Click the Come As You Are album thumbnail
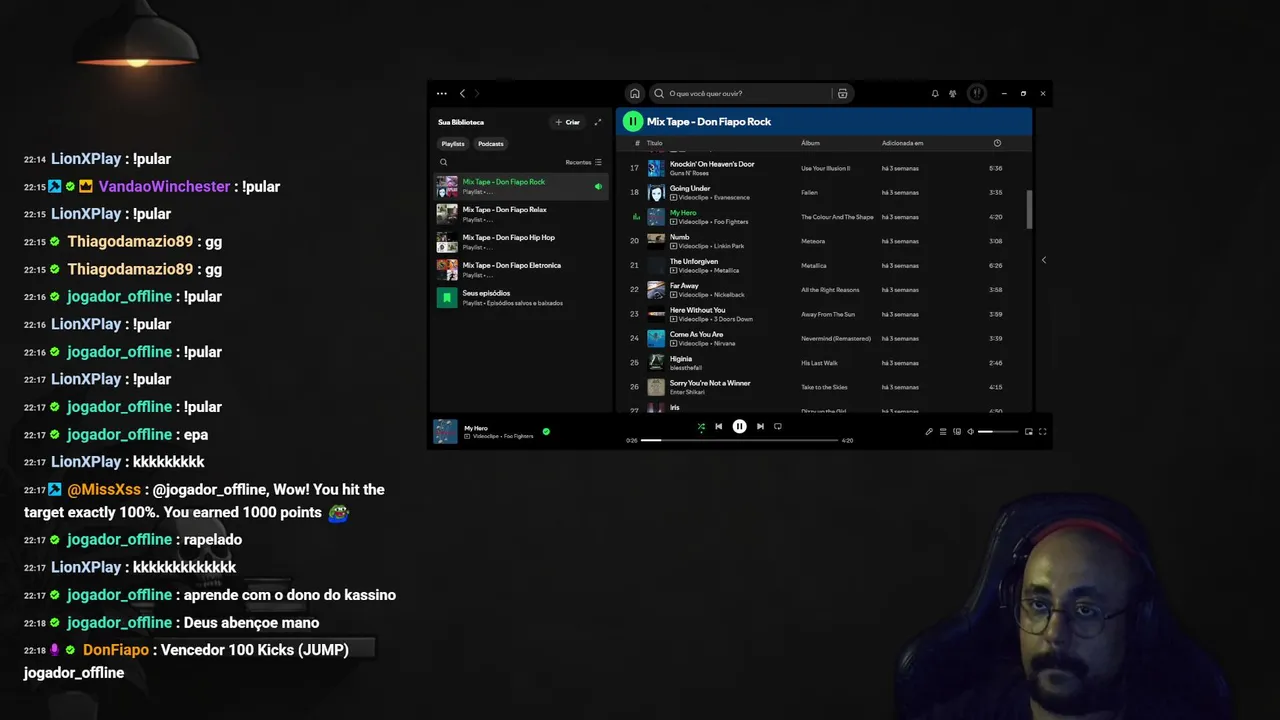The image size is (1280, 720). pyautogui.click(x=656, y=338)
